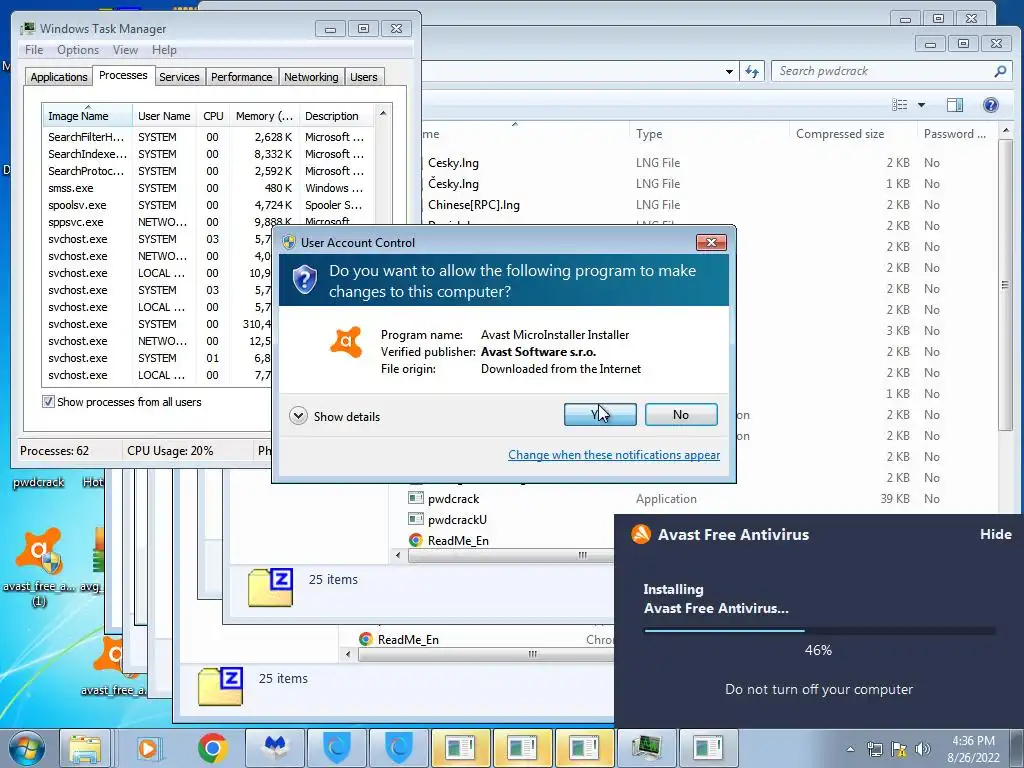The width and height of the screenshot is (1024, 768).
Task: Click the rear Explorer window's horizontal scrollbar
Action: click(485, 654)
